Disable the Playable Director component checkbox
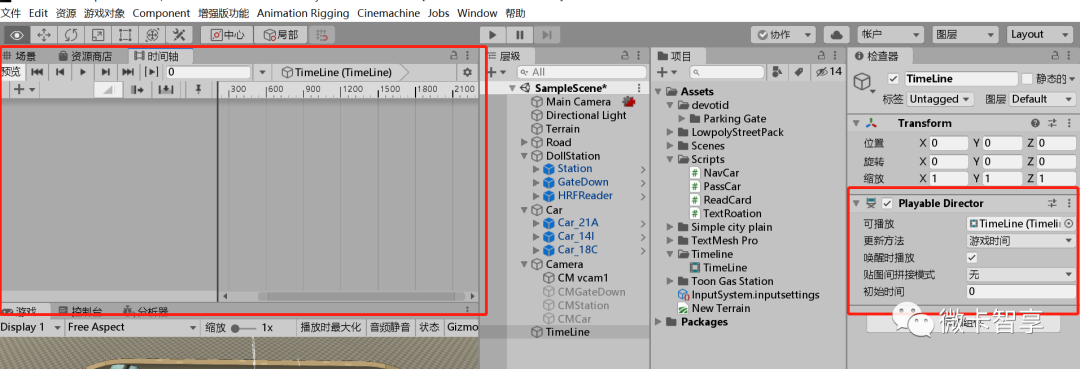This screenshot has height=369, width=1080. coord(887,203)
